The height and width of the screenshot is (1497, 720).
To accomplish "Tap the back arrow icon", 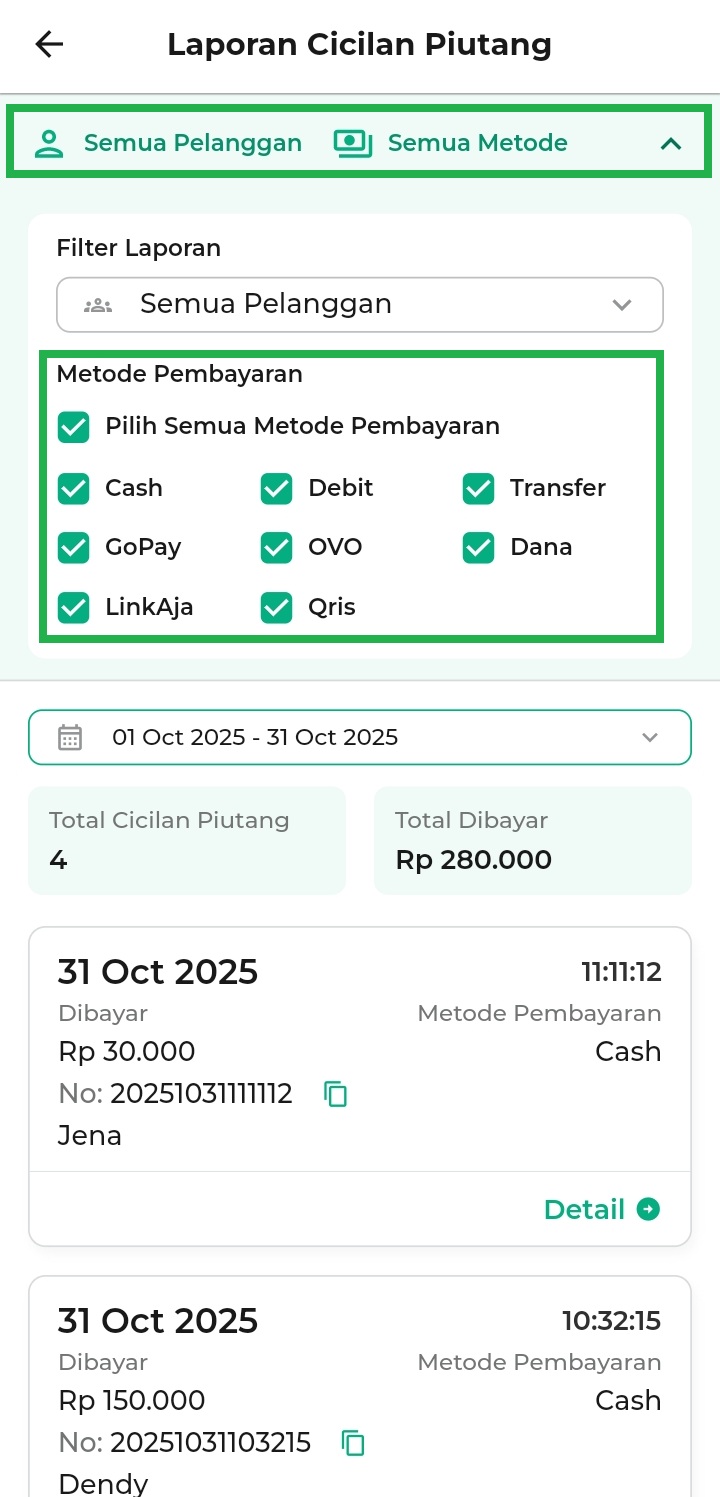I will 49,44.
